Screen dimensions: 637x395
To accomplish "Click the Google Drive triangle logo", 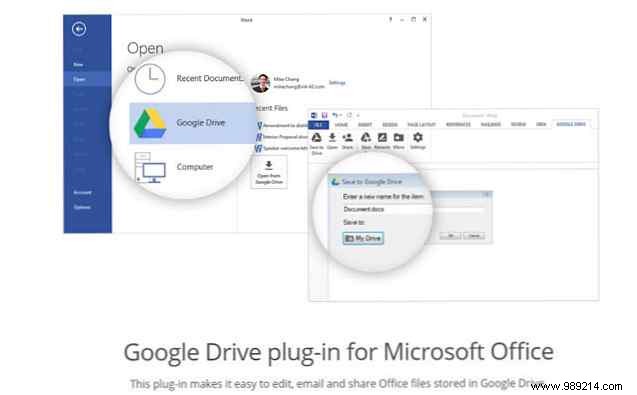I will (x=150, y=123).
